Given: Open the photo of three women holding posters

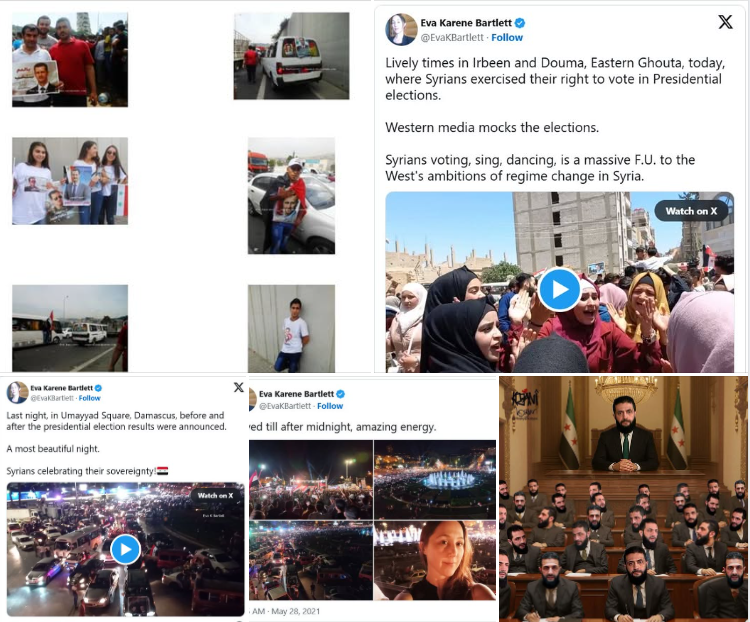Looking at the screenshot, I should point(70,181).
